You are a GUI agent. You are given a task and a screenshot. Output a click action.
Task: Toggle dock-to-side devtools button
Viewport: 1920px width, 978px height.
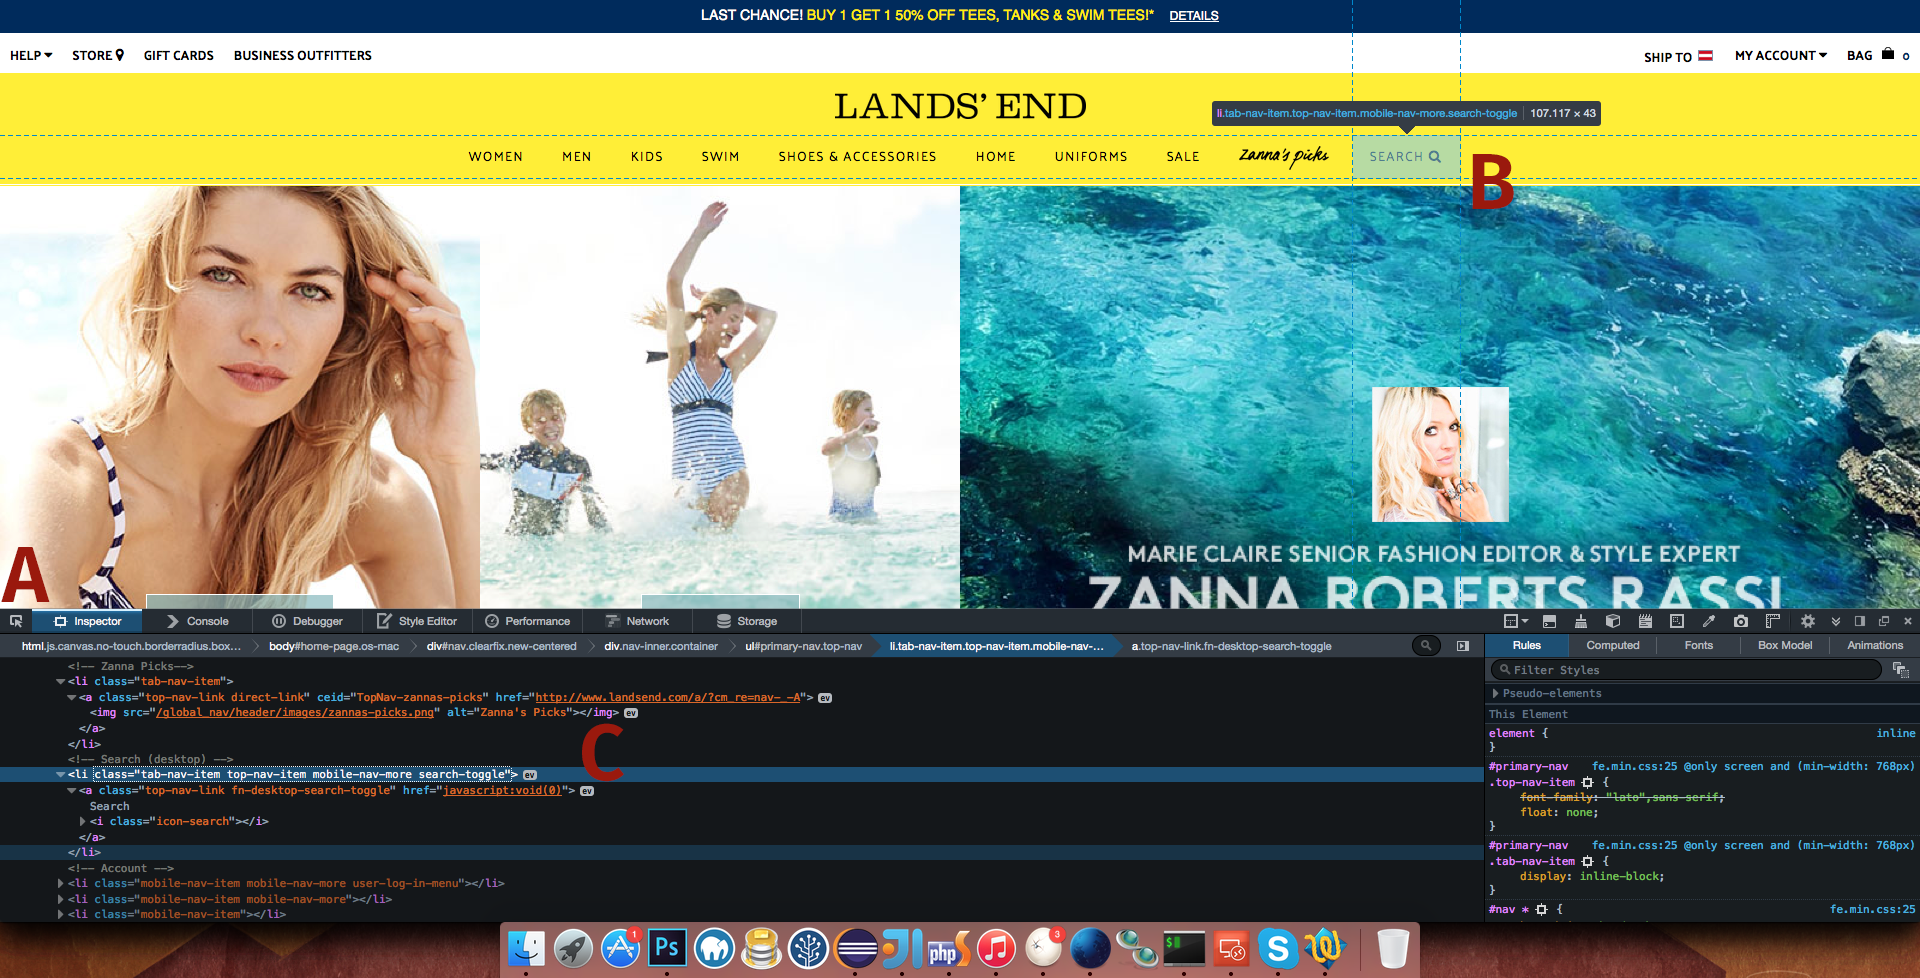click(x=1860, y=621)
